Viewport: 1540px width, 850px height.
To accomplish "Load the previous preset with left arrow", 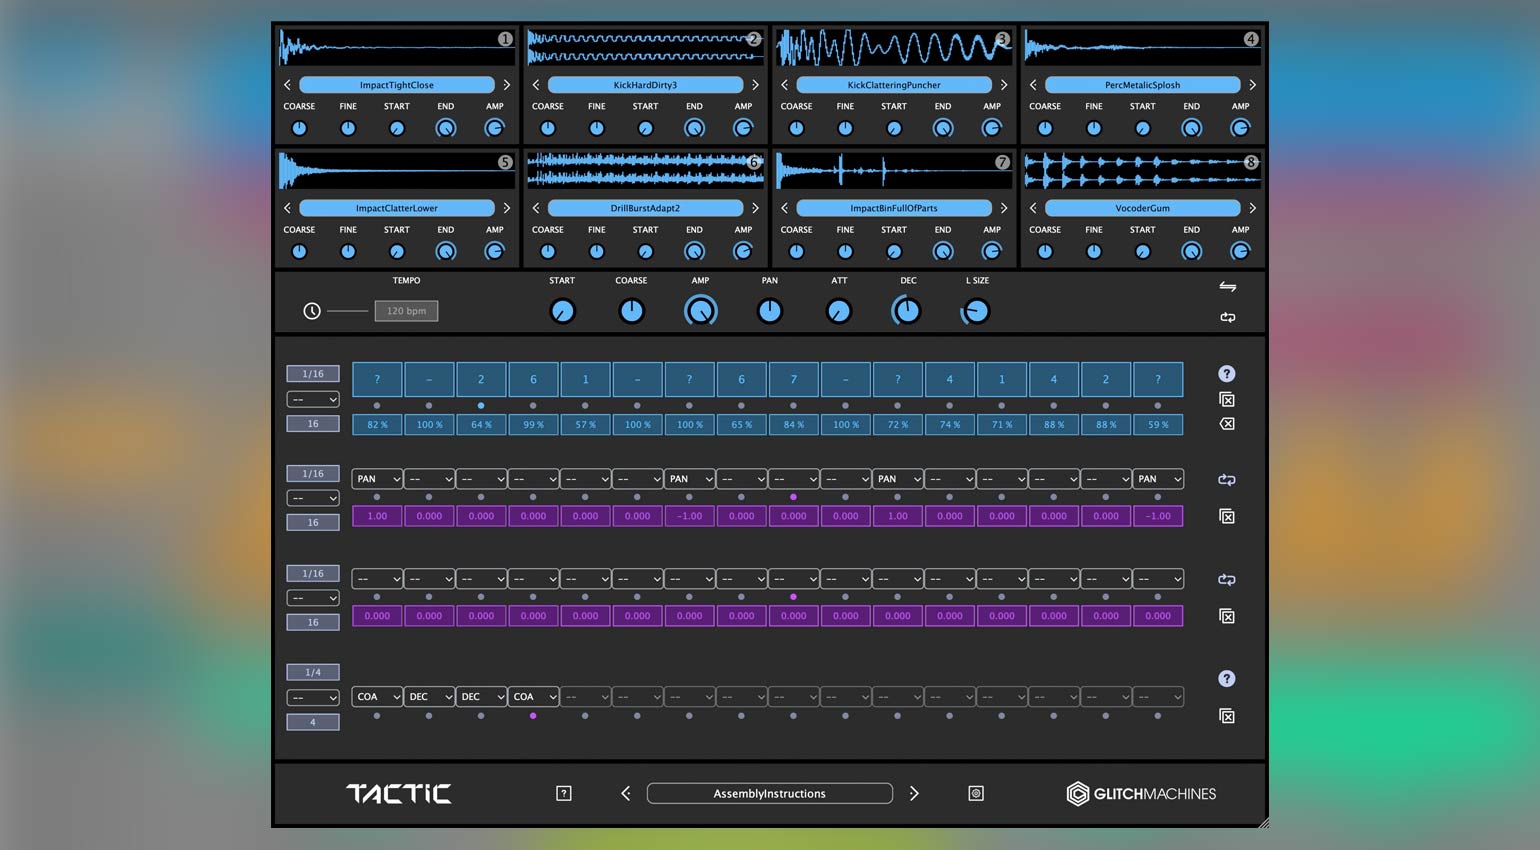I will click(626, 793).
